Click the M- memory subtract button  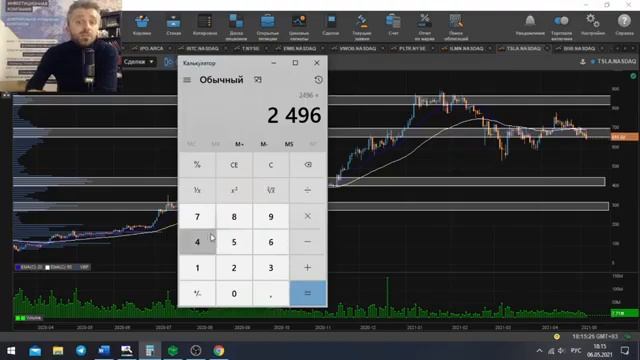tap(264, 144)
